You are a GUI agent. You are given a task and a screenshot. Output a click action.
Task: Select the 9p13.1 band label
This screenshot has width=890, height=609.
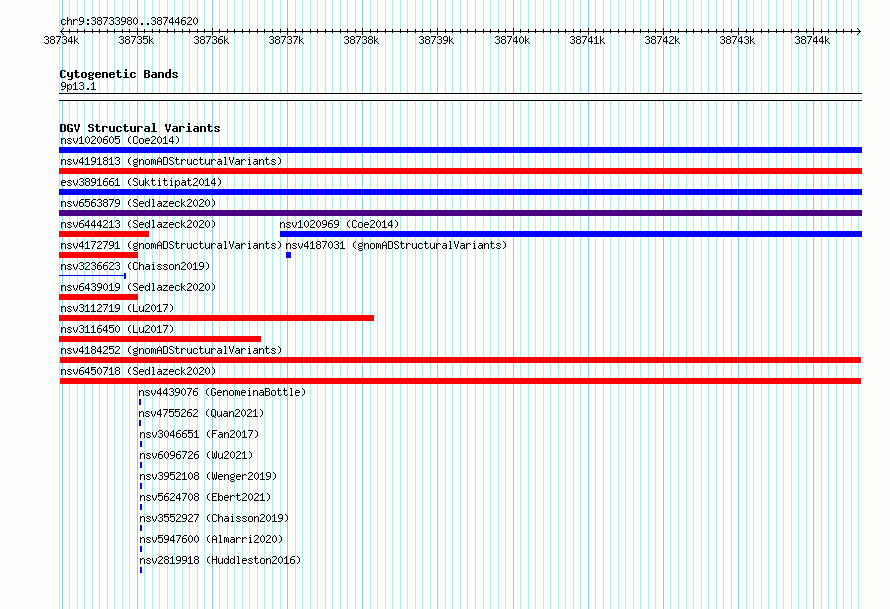click(78, 86)
